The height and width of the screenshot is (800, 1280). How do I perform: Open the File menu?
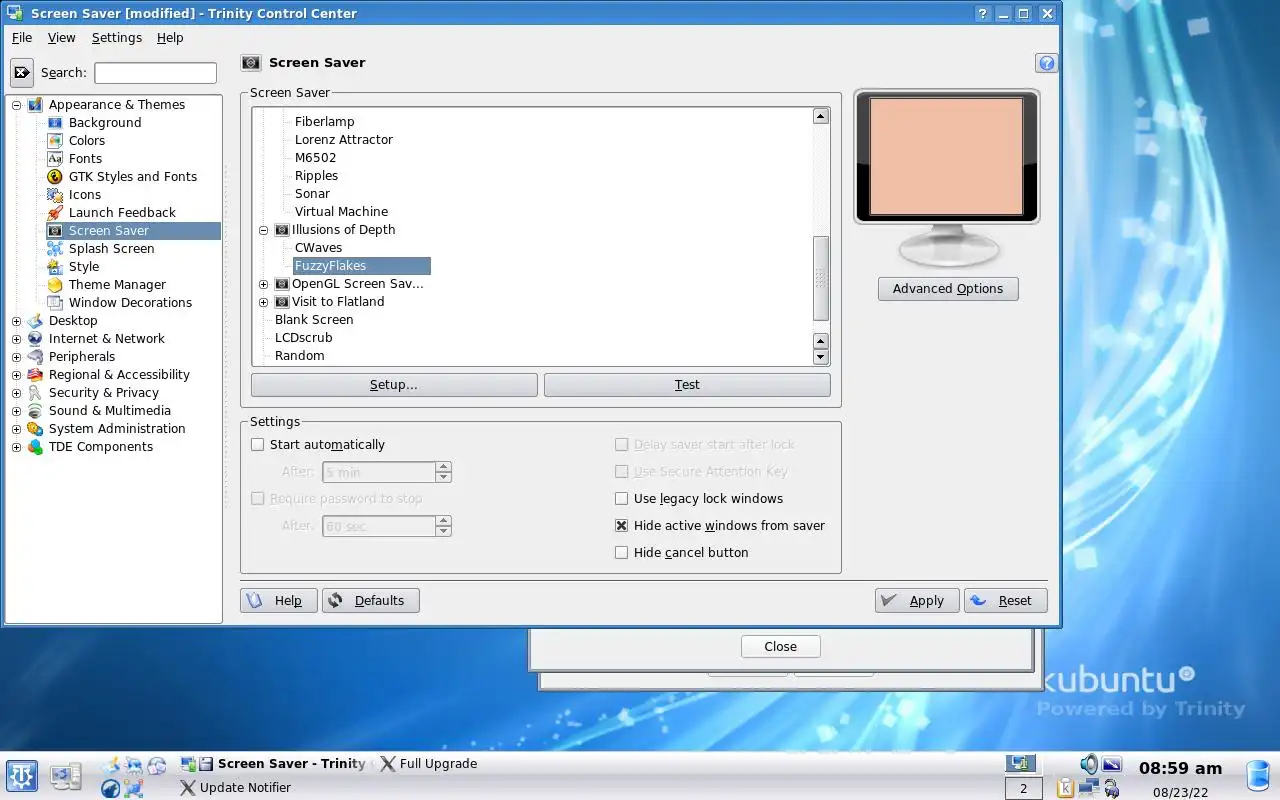(22, 38)
